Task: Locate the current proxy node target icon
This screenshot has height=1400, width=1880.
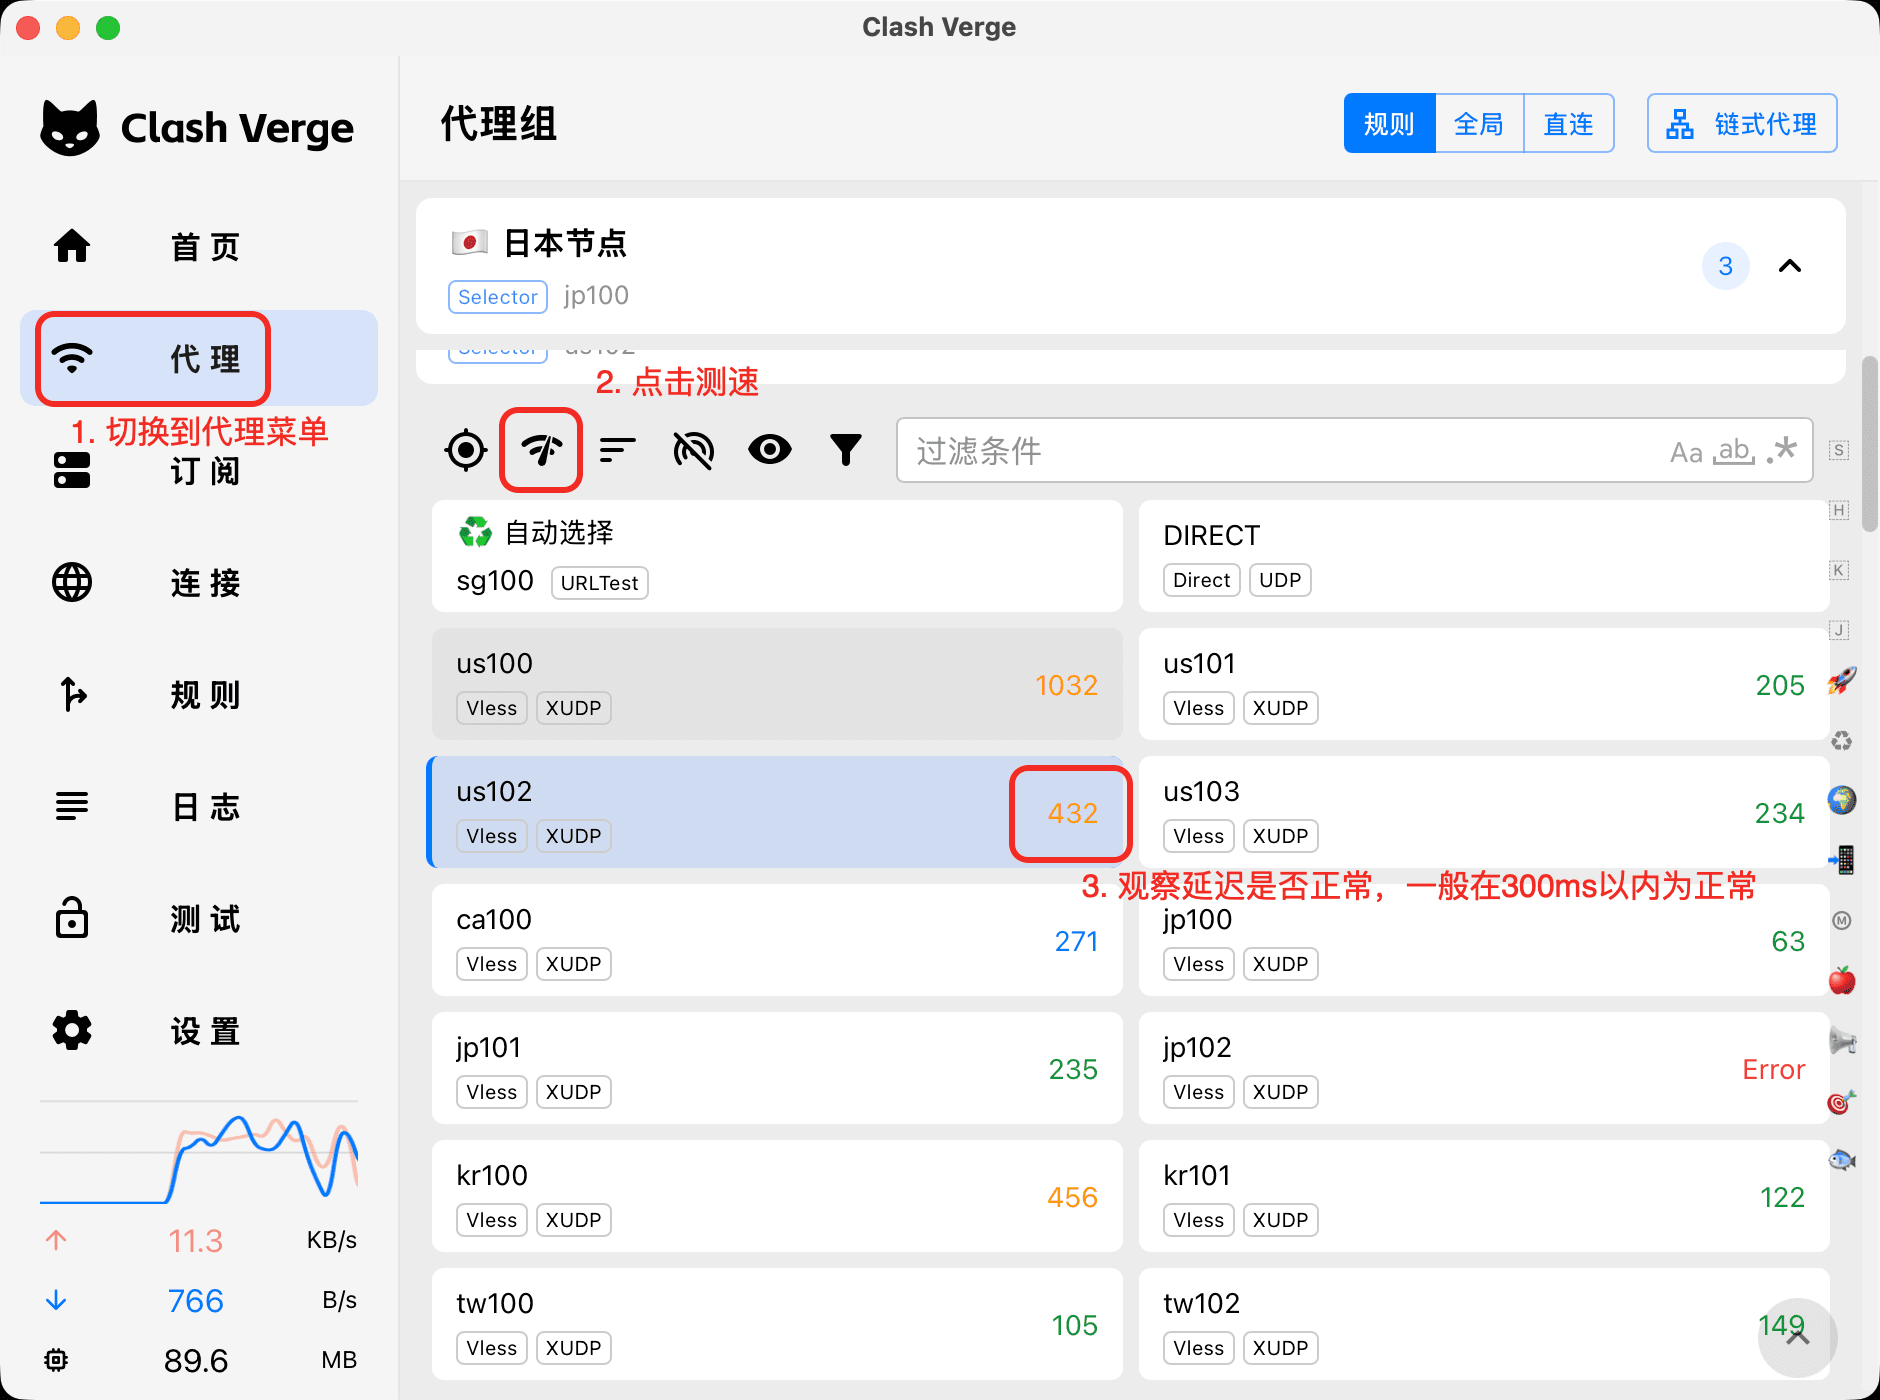Action: tap(466, 450)
